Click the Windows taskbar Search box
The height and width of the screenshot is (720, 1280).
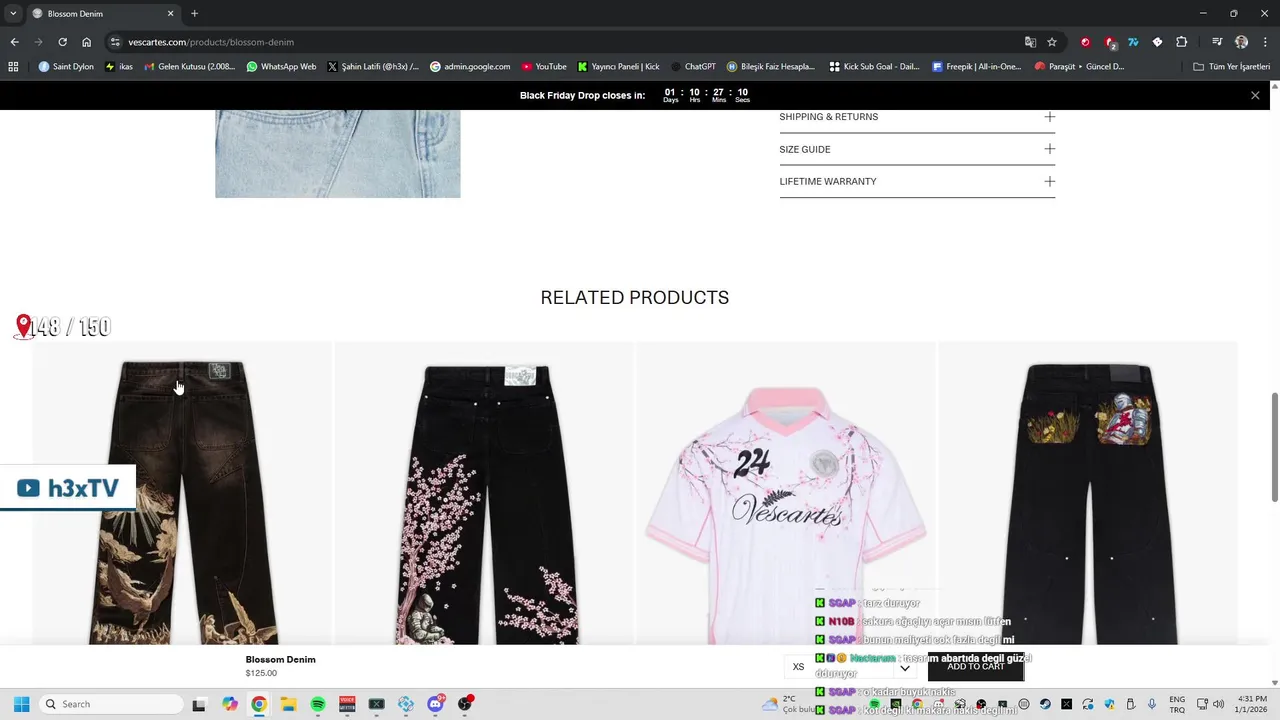[110, 704]
